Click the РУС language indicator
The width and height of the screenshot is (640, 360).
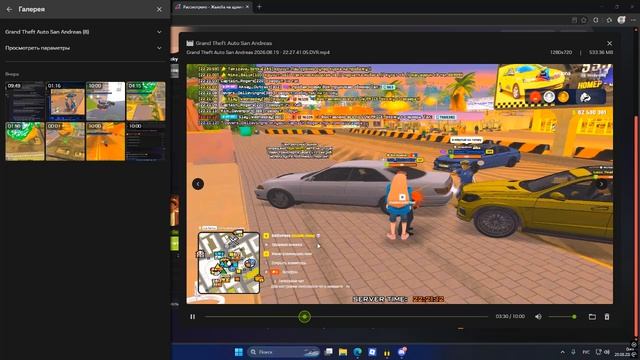click(x=586, y=352)
